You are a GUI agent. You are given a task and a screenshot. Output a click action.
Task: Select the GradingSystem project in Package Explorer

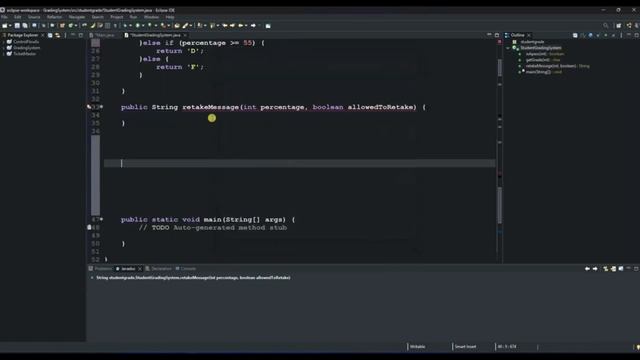(x=27, y=48)
